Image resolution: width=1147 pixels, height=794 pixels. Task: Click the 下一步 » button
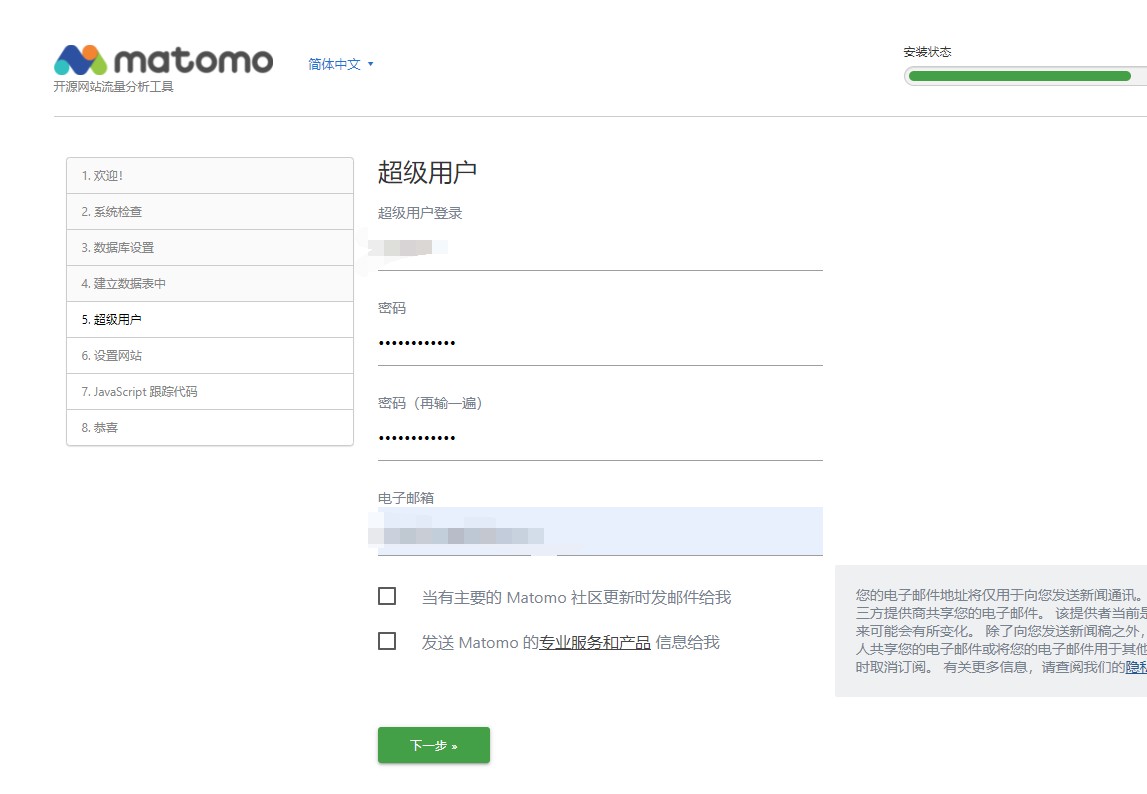click(x=434, y=745)
